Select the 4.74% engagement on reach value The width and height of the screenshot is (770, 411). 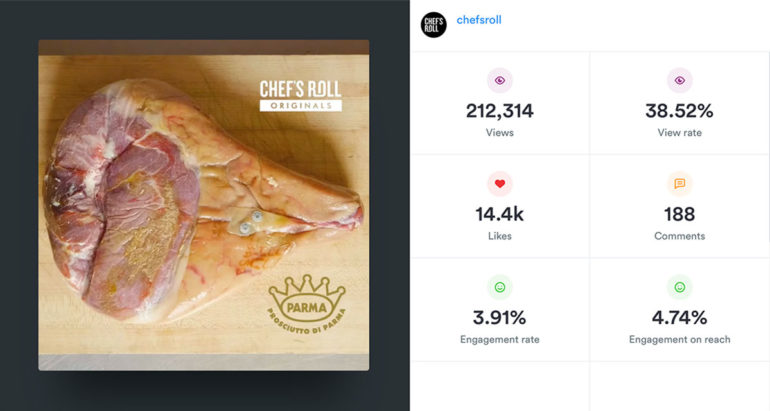[680, 318]
